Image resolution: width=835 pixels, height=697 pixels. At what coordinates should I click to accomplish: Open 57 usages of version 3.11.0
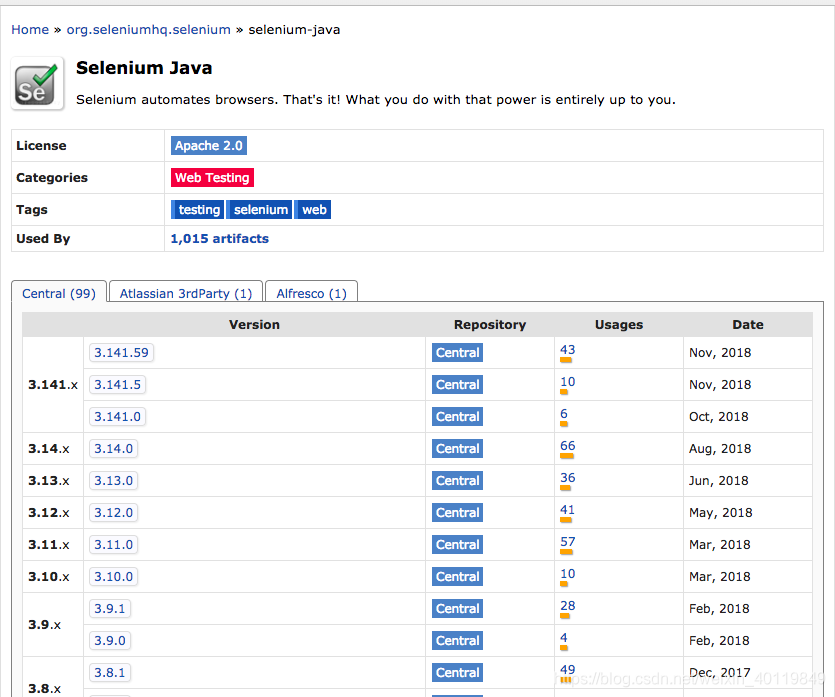[568, 542]
